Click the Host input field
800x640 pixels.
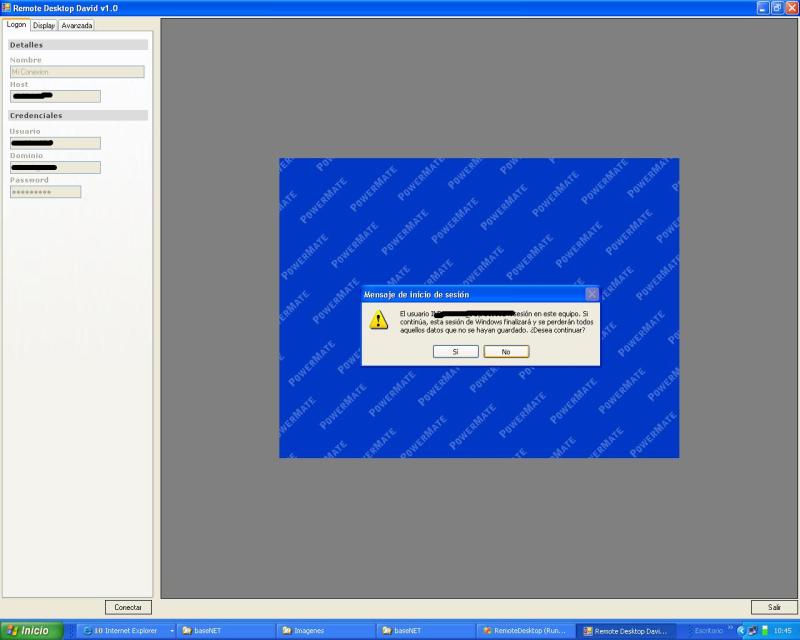[55, 96]
